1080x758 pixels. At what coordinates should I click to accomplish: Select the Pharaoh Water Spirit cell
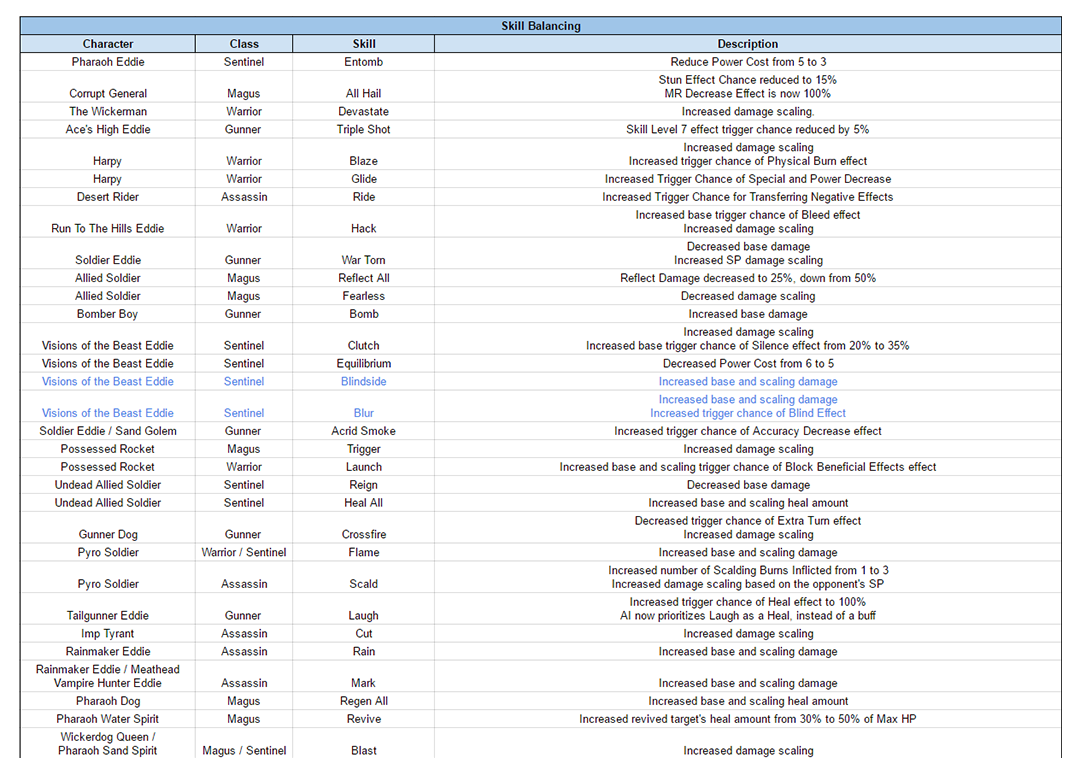pyautogui.click(x=108, y=719)
